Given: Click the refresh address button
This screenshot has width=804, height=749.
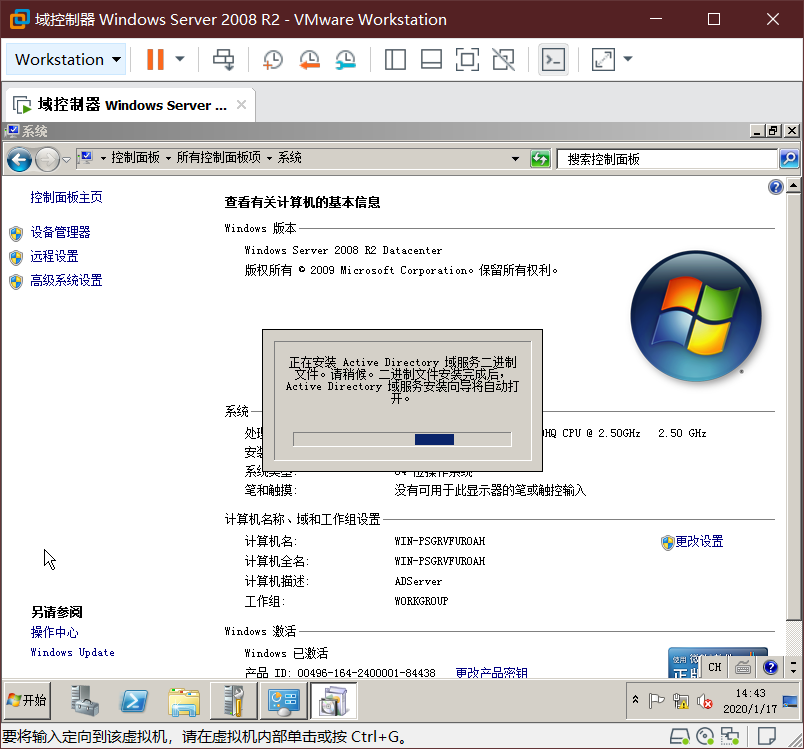Looking at the screenshot, I should tap(540, 159).
